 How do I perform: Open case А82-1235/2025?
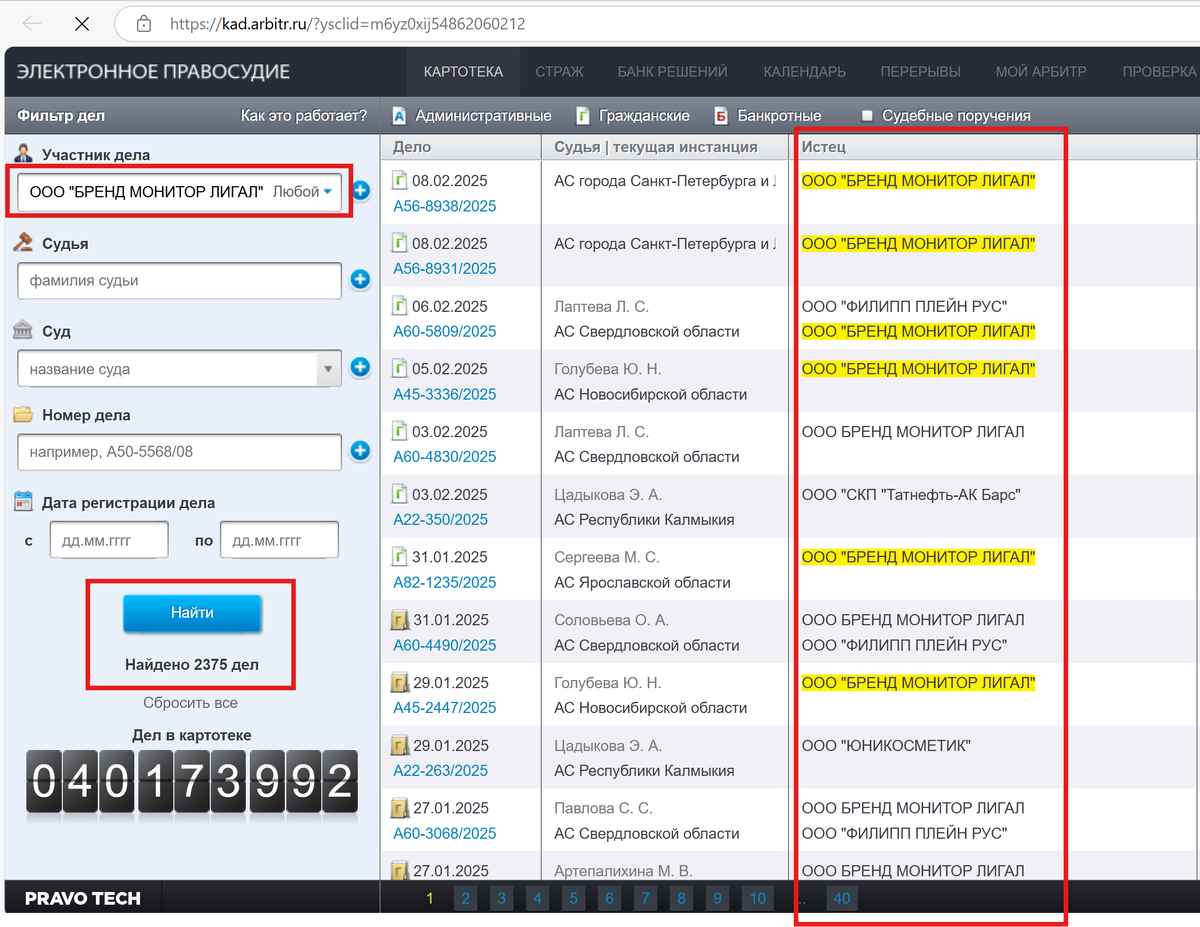tap(444, 582)
